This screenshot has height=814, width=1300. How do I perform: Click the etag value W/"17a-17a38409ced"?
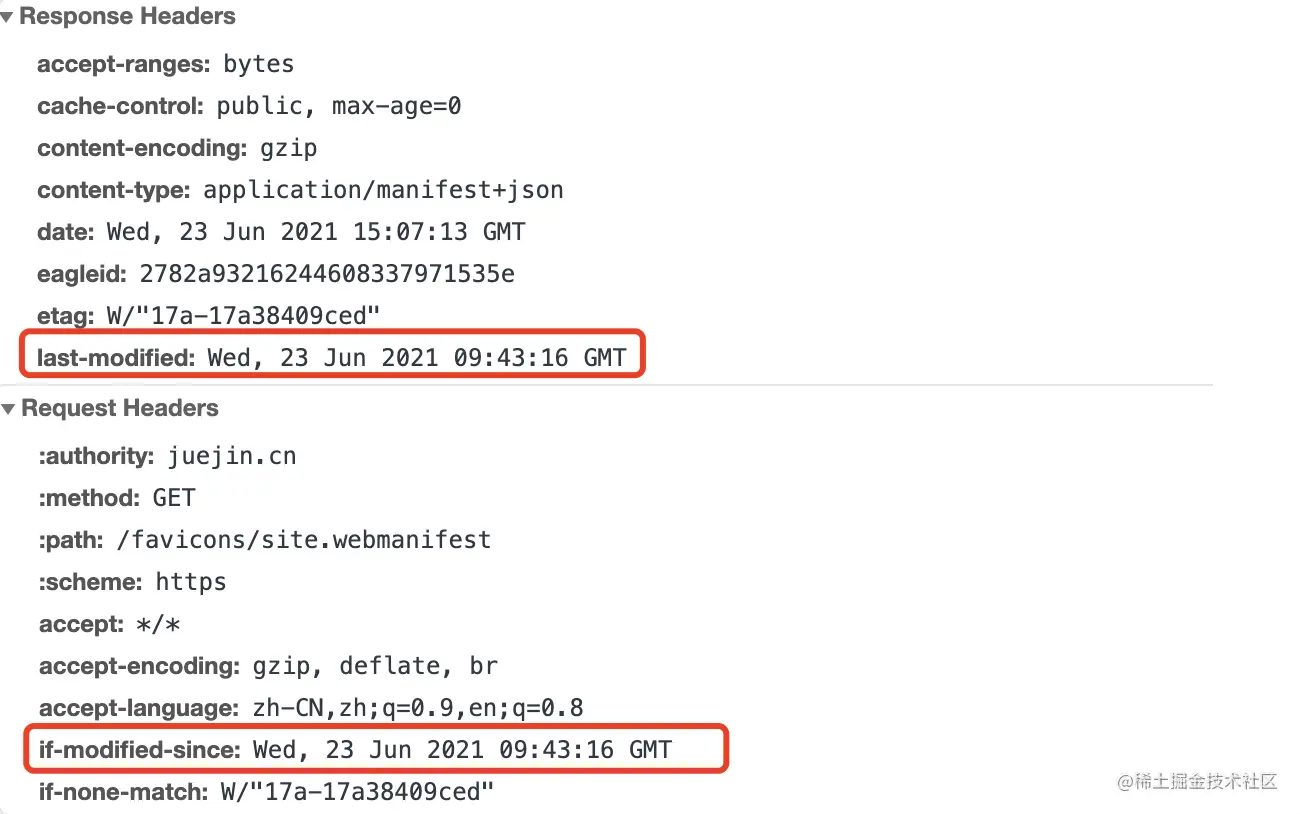pos(244,316)
